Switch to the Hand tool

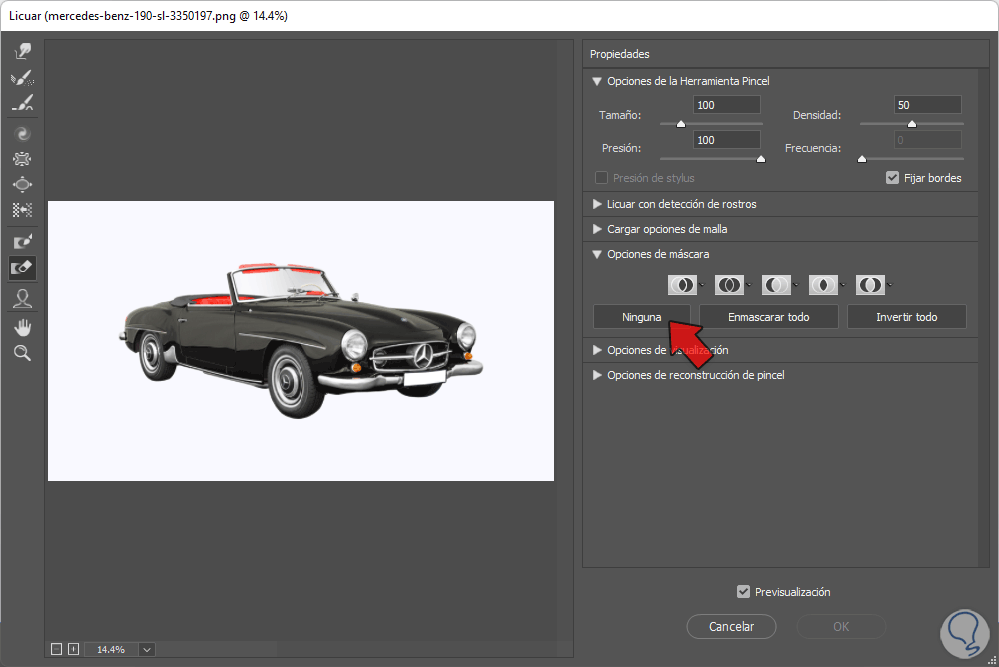(22, 326)
